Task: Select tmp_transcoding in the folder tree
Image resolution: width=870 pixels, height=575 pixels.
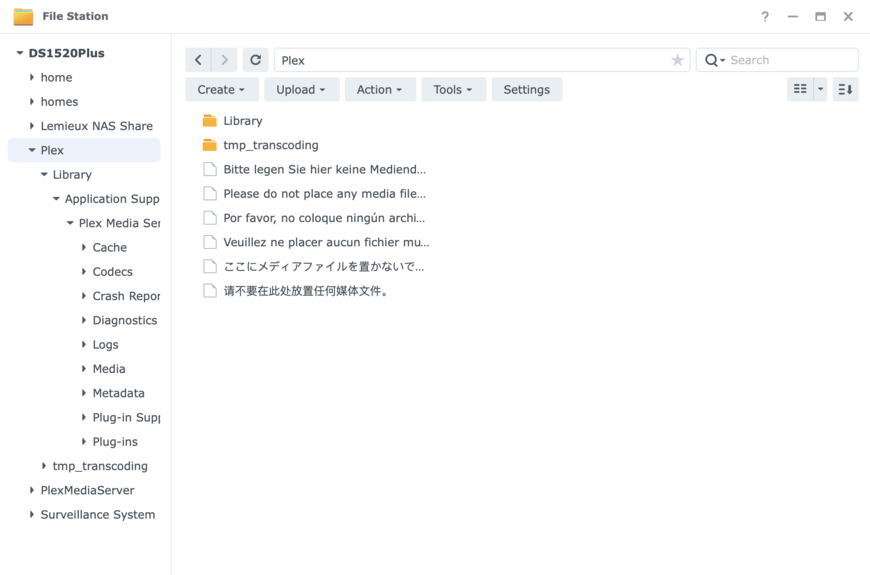Action: (100, 466)
